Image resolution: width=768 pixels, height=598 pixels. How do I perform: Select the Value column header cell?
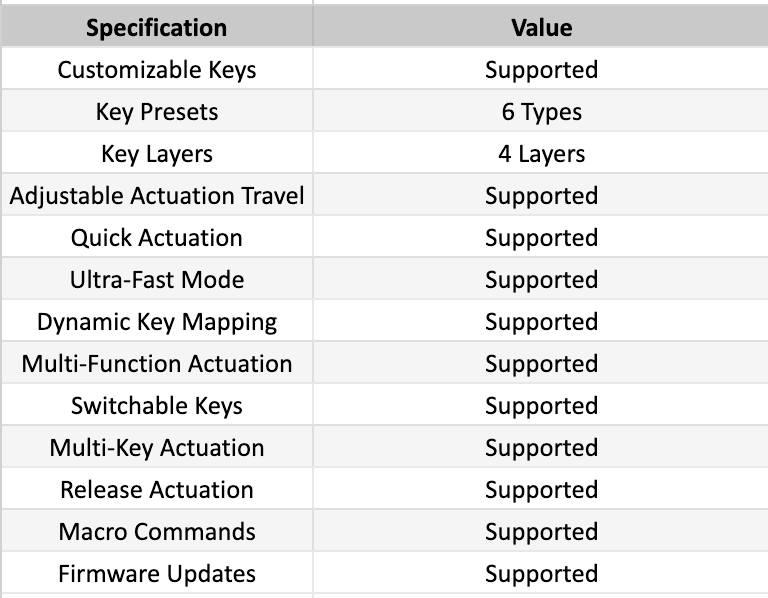pos(541,27)
